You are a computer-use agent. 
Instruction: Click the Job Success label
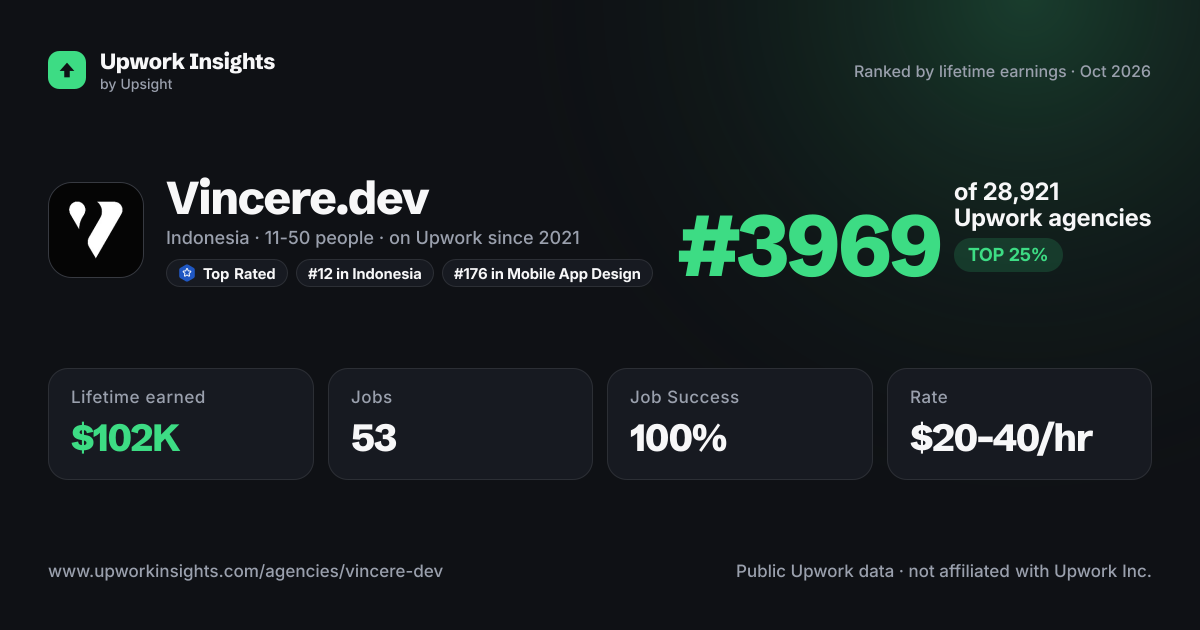click(685, 397)
